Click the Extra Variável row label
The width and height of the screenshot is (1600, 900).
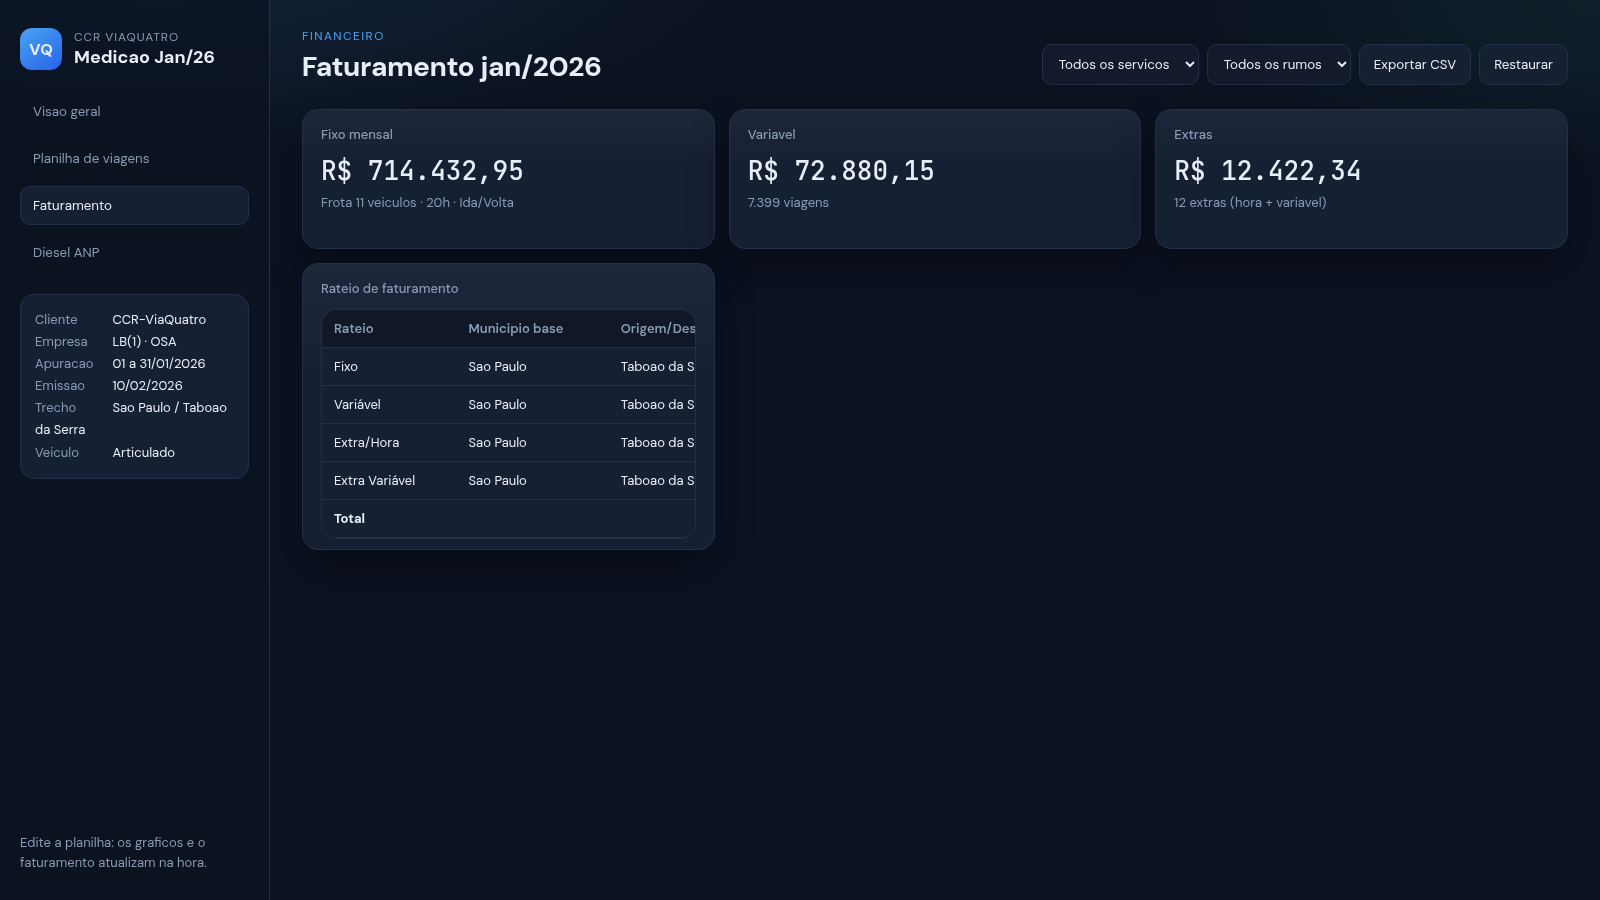[374, 481]
